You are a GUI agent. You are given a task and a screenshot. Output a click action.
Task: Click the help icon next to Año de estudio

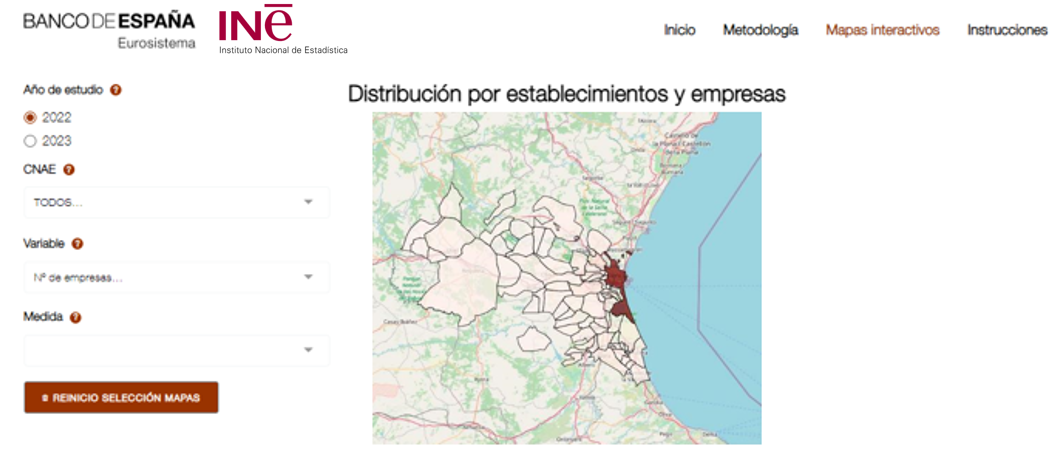(116, 90)
